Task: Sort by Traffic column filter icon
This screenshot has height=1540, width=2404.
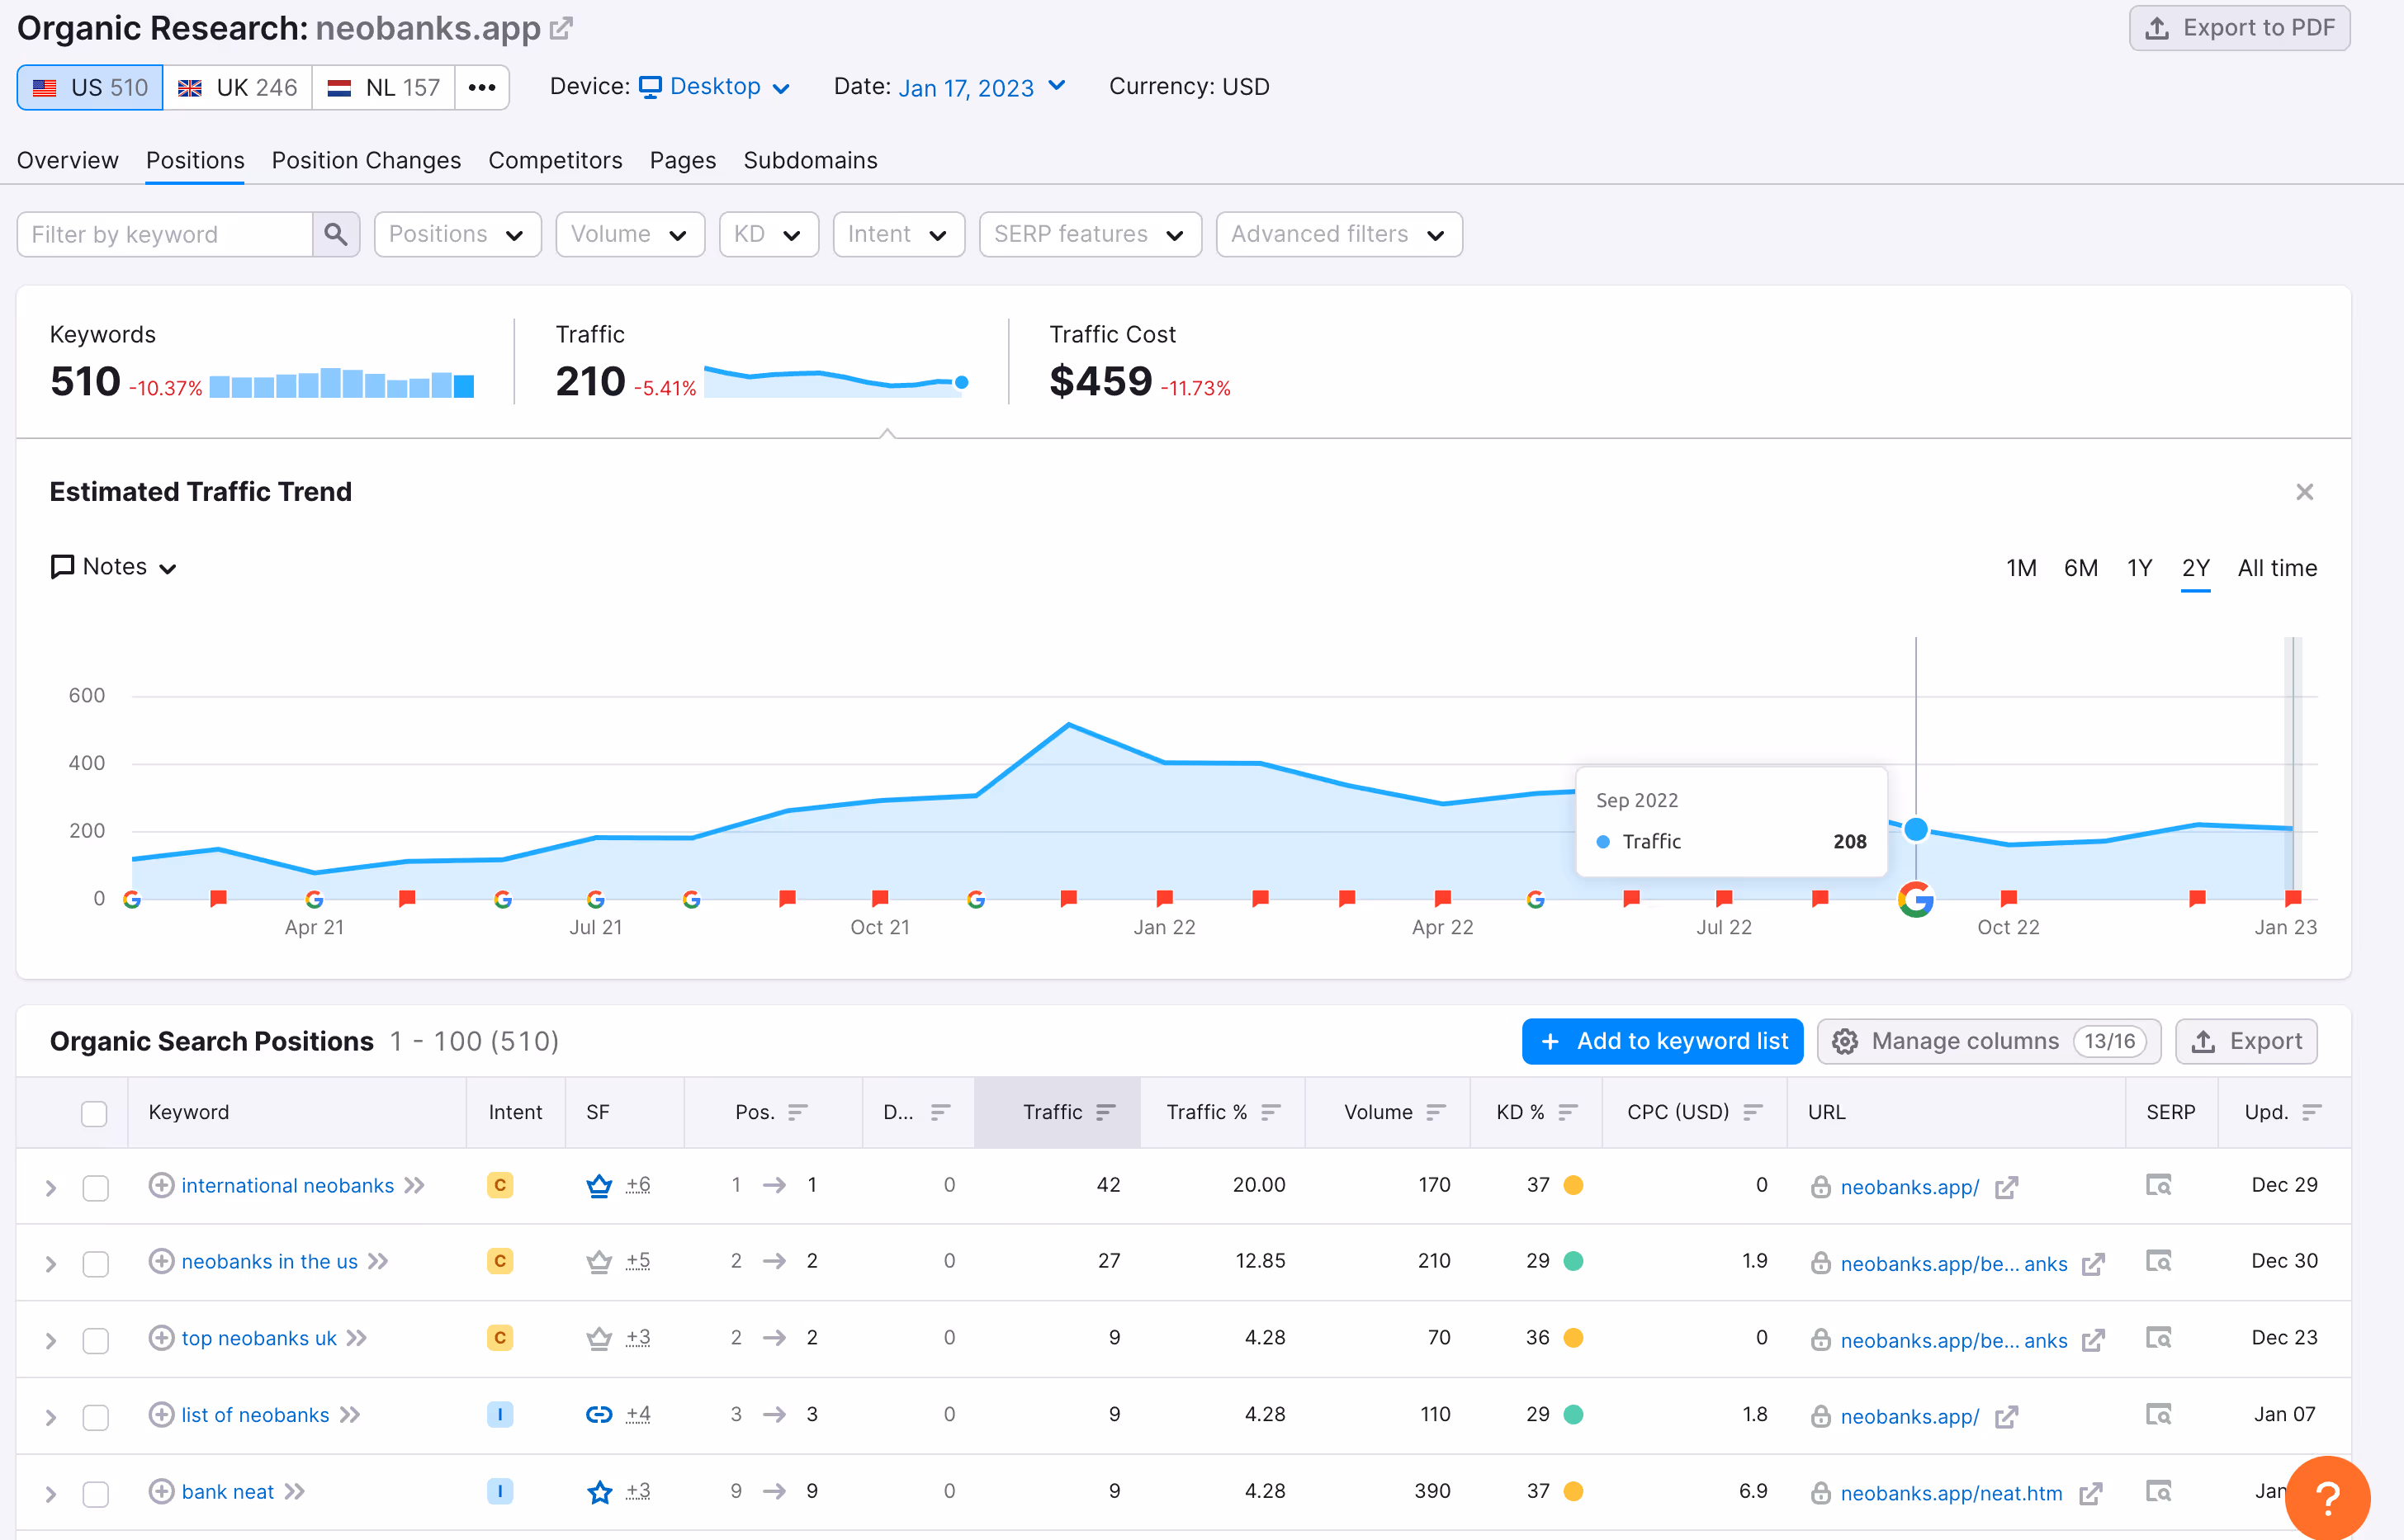Action: coord(1105,1112)
